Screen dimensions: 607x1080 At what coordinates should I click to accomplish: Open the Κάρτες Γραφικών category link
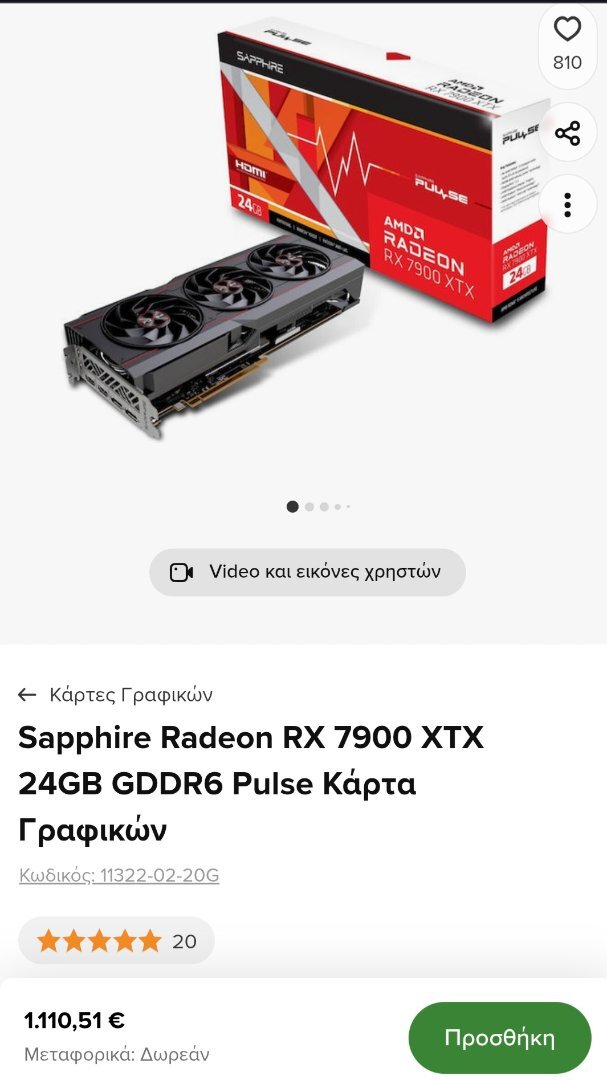click(131, 694)
